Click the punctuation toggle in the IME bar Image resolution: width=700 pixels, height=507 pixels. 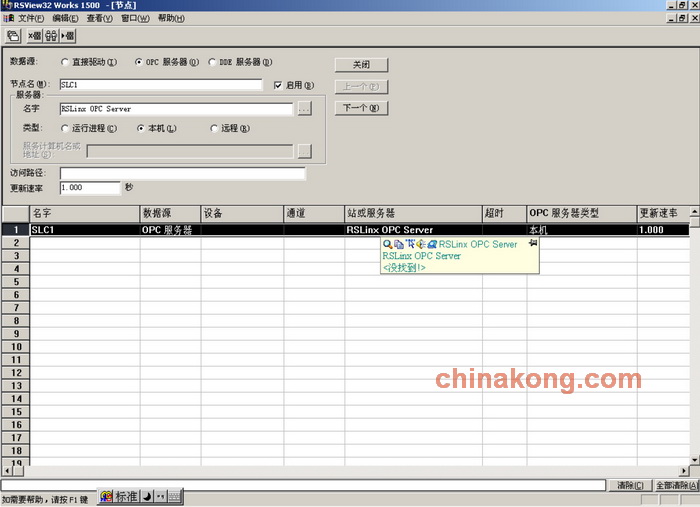pyautogui.click(x=161, y=496)
